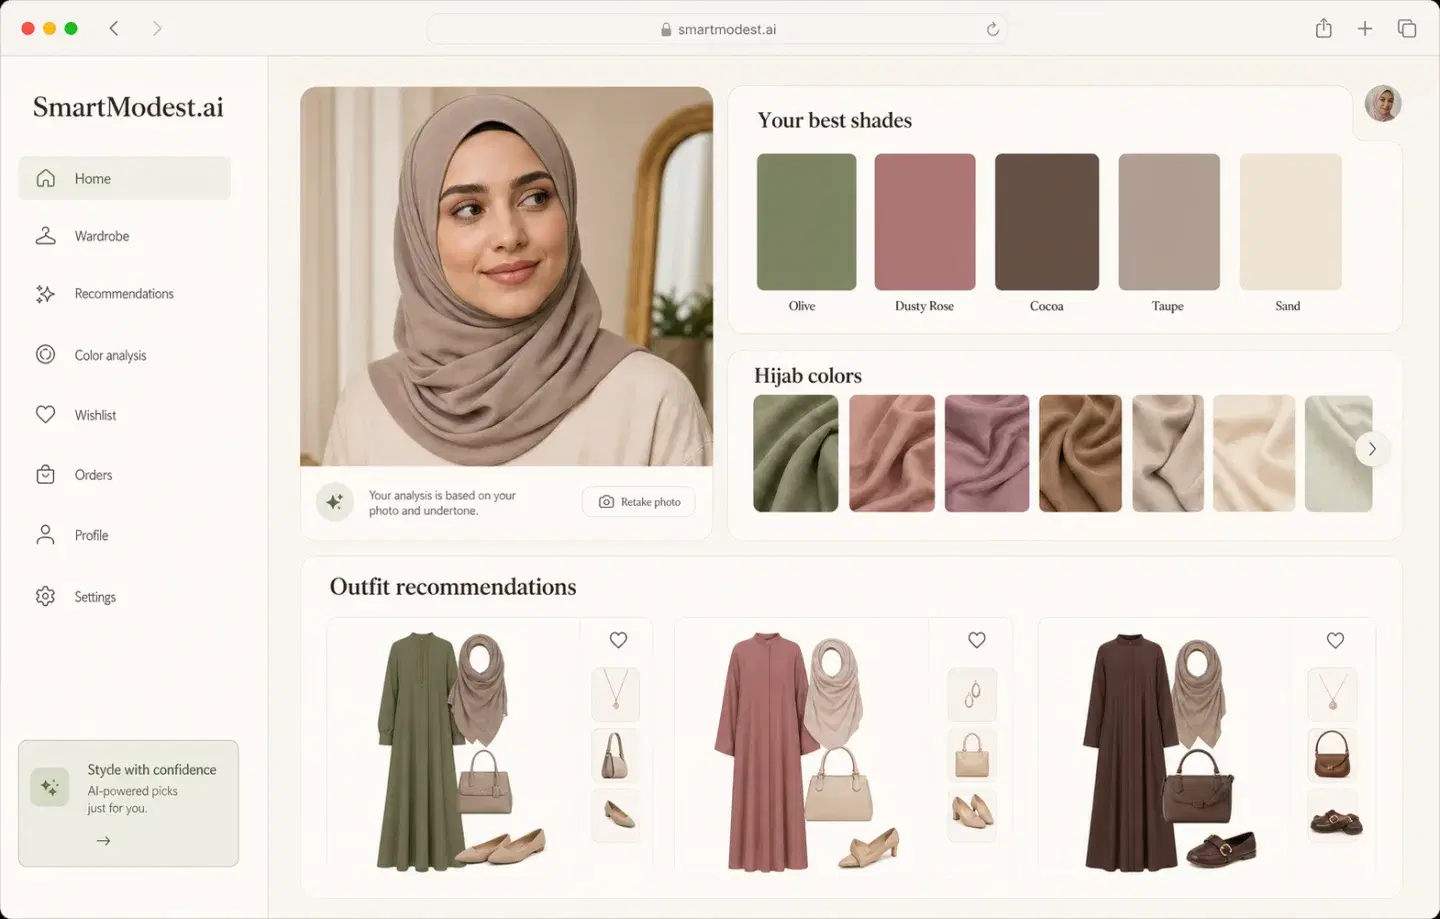Click the Color analysis circle icon
Viewport: 1440px width, 919px height.
click(x=46, y=354)
